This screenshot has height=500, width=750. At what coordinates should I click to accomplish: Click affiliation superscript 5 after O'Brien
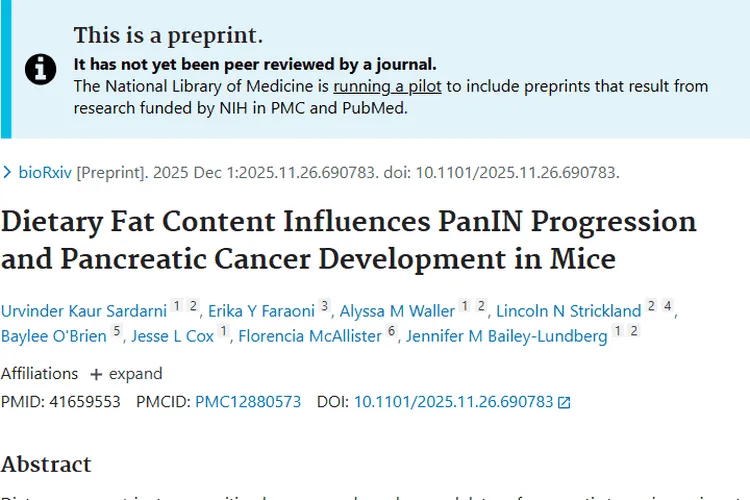coord(117,332)
